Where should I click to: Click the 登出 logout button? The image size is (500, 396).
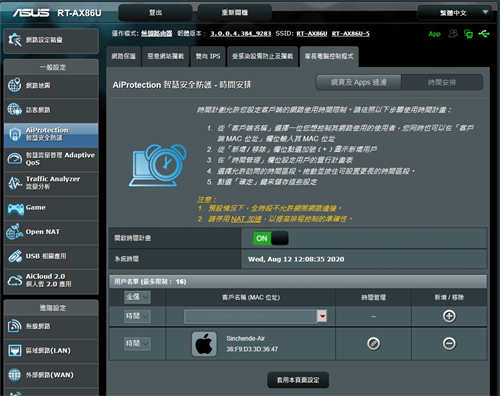(155, 13)
